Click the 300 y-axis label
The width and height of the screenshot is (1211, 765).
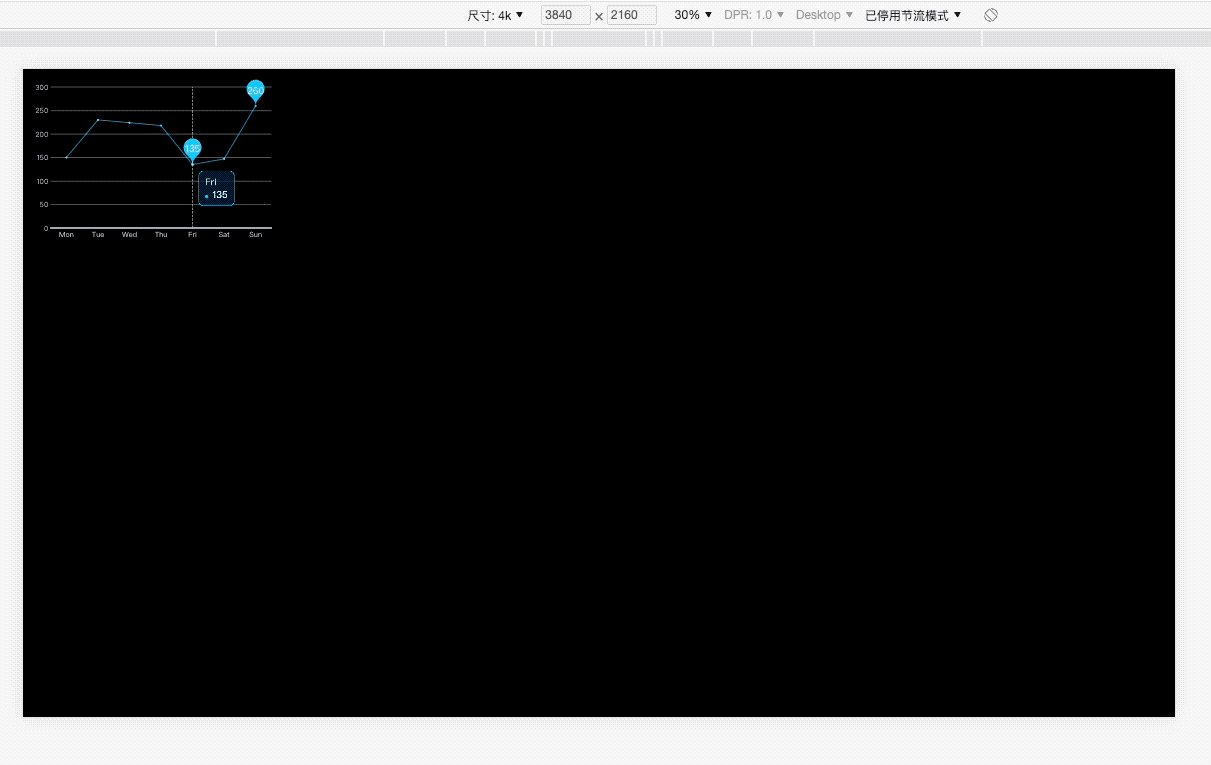(x=42, y=88)
